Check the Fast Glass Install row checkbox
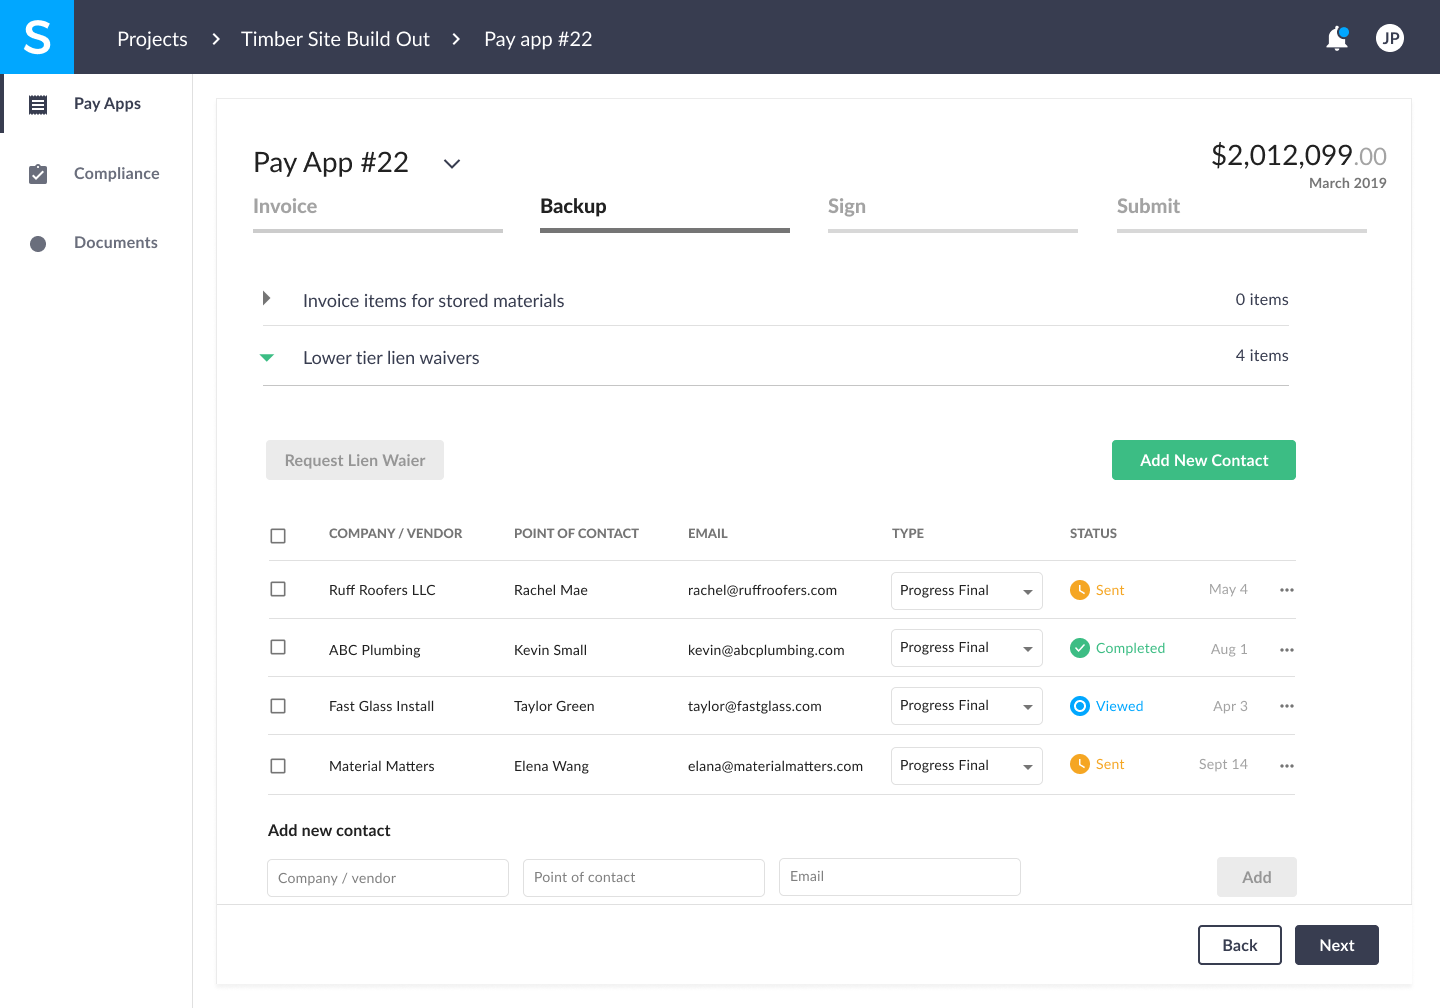 tap(278, 706)
